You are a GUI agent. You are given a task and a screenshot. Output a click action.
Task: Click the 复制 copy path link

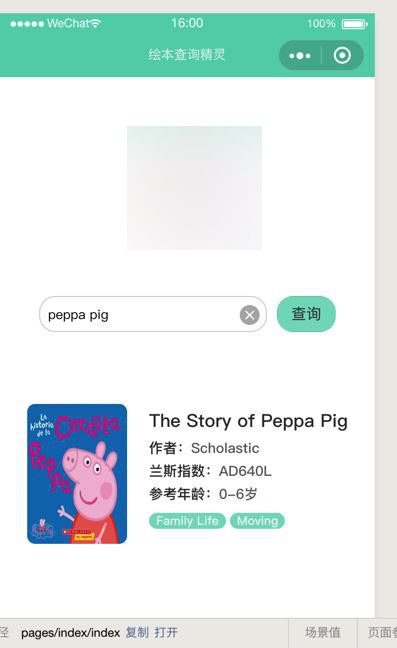tap(137, 632)
